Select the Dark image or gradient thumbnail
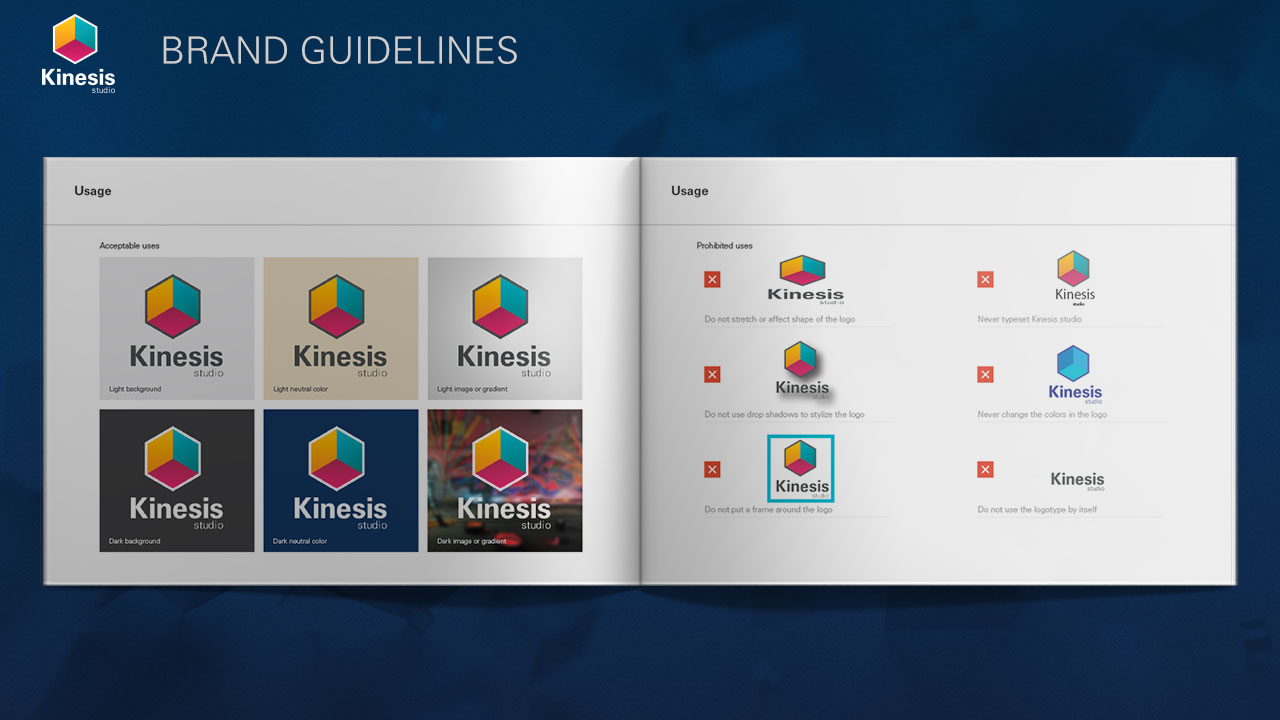 (x=505, y=480)
